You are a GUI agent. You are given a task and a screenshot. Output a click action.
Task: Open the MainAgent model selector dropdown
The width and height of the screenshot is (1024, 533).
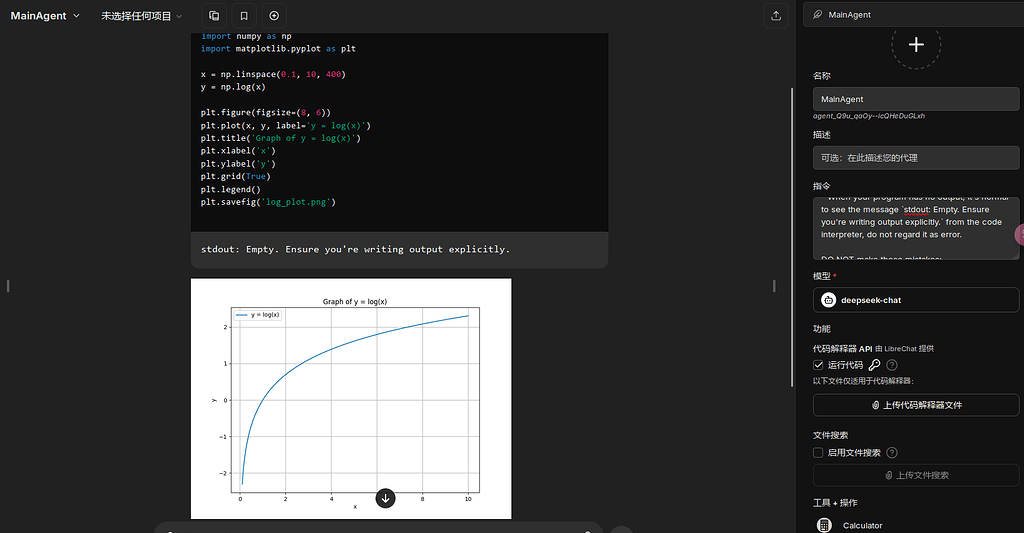pyautogui.click(x=44, y=16)
